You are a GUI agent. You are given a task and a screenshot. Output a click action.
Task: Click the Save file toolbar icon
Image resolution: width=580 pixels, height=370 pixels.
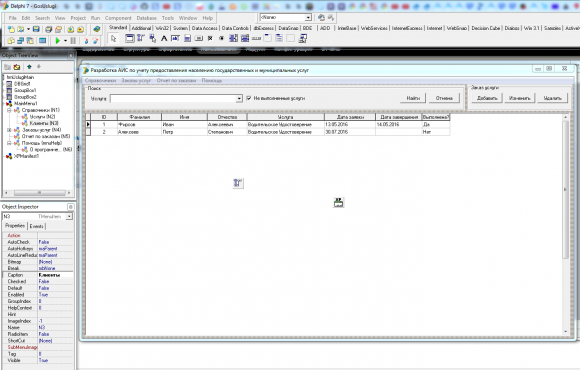point(36,29)
